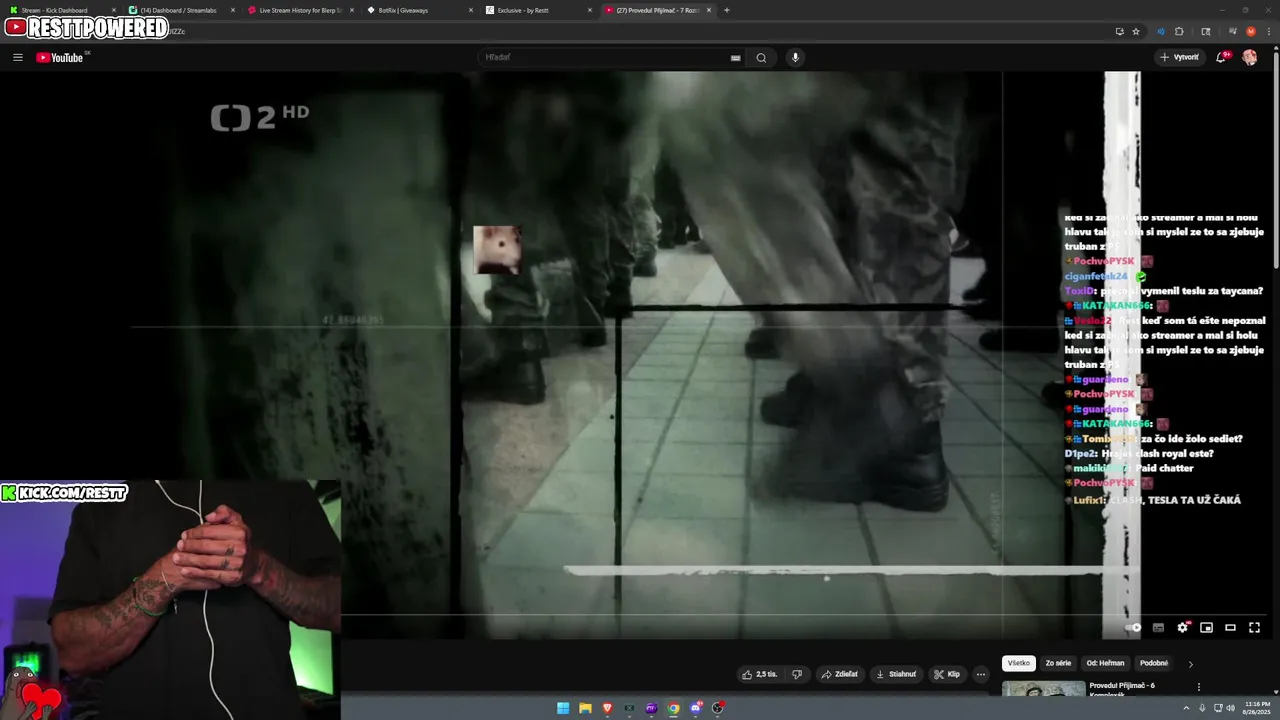Click the Vytvoriť create button
Viewport: 1280px width, 720px height.
1180,57
